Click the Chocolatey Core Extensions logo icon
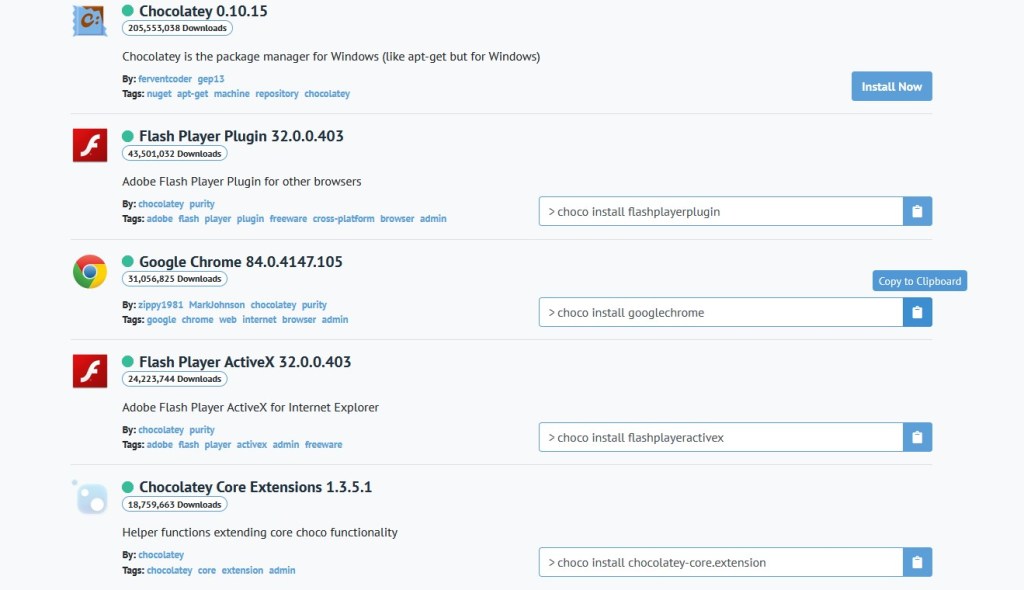Screen dimensions: 1024x590 90,497
